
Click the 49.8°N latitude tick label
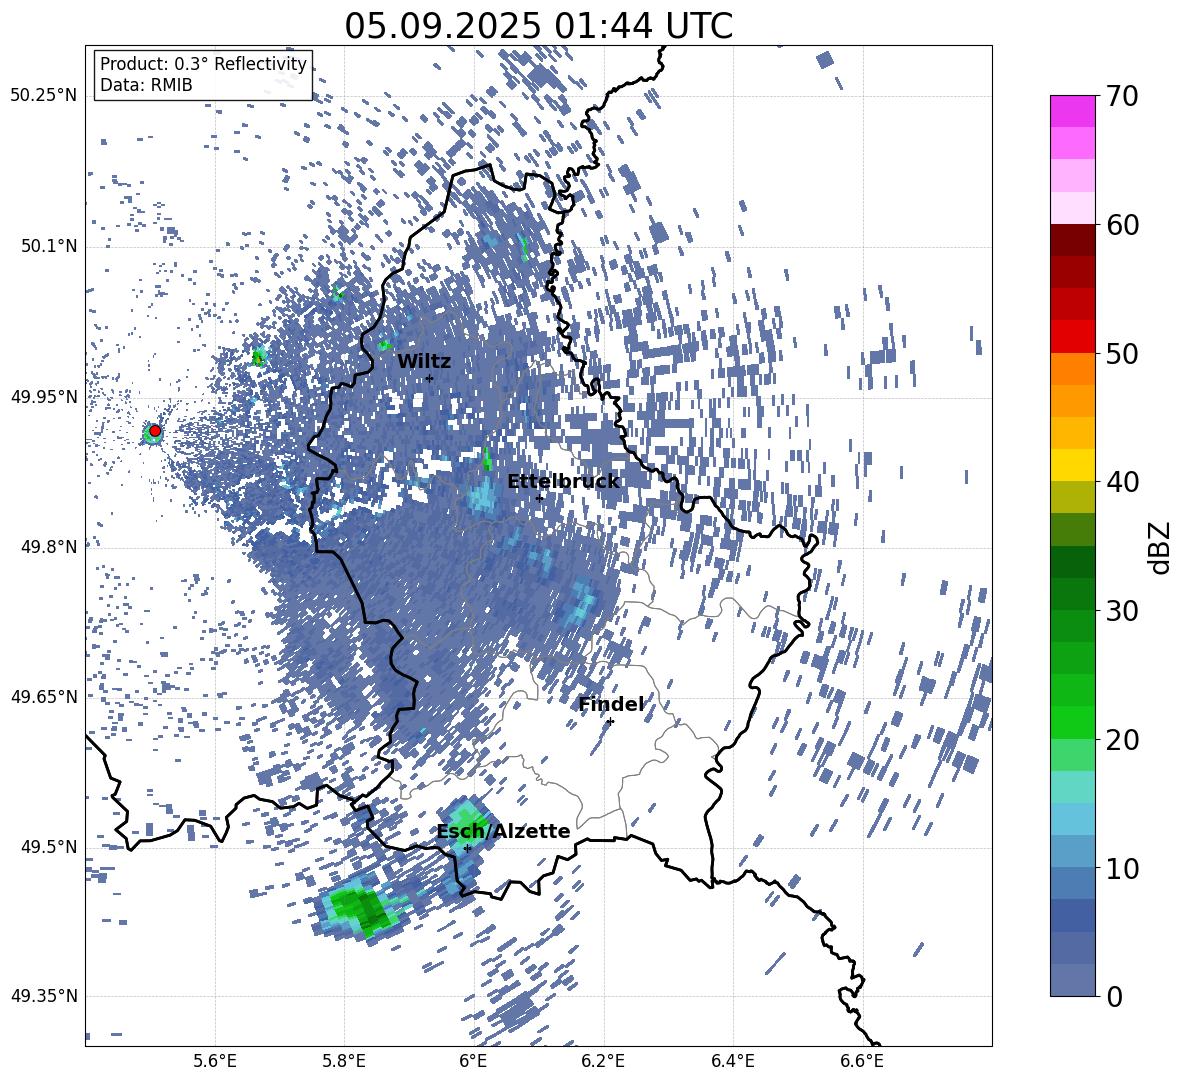[x=49, y=547]
